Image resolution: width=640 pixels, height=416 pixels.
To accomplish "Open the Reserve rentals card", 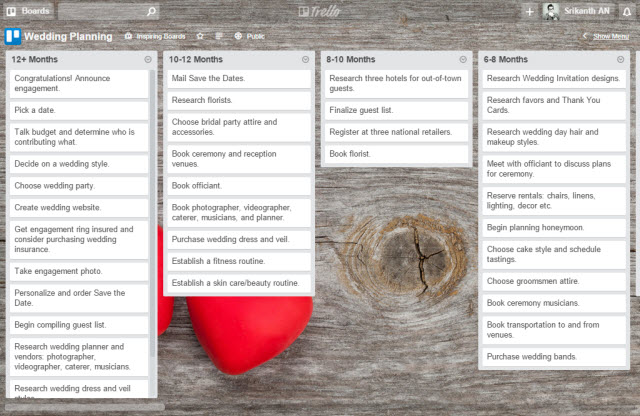I will pos(554,201).
